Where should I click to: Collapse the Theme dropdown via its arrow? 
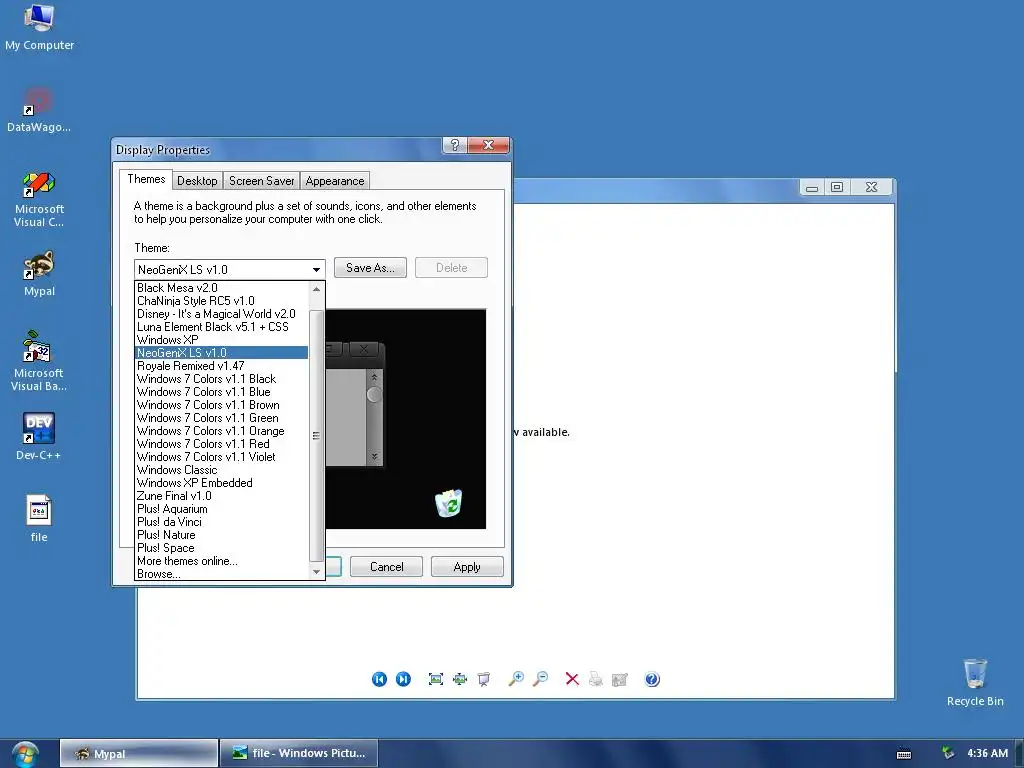click(316, 269)
